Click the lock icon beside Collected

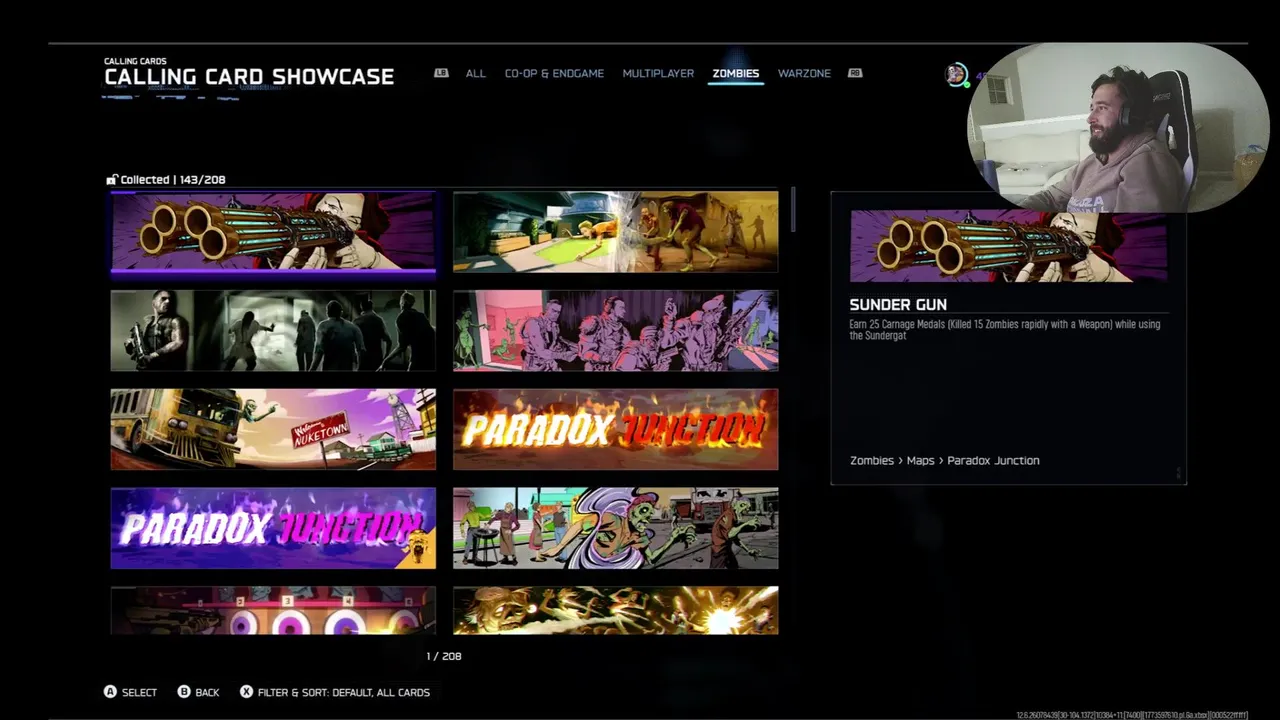(112, 180)
